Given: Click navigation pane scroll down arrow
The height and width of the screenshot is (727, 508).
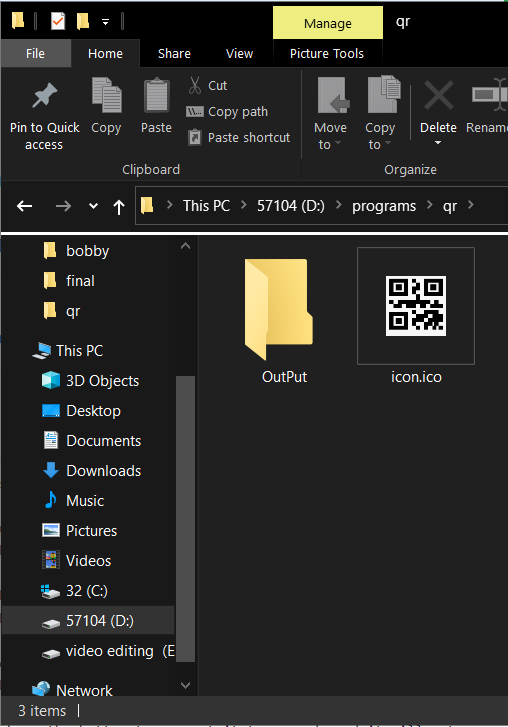Looking at the screenshot, I should click(x=185, y=685).
